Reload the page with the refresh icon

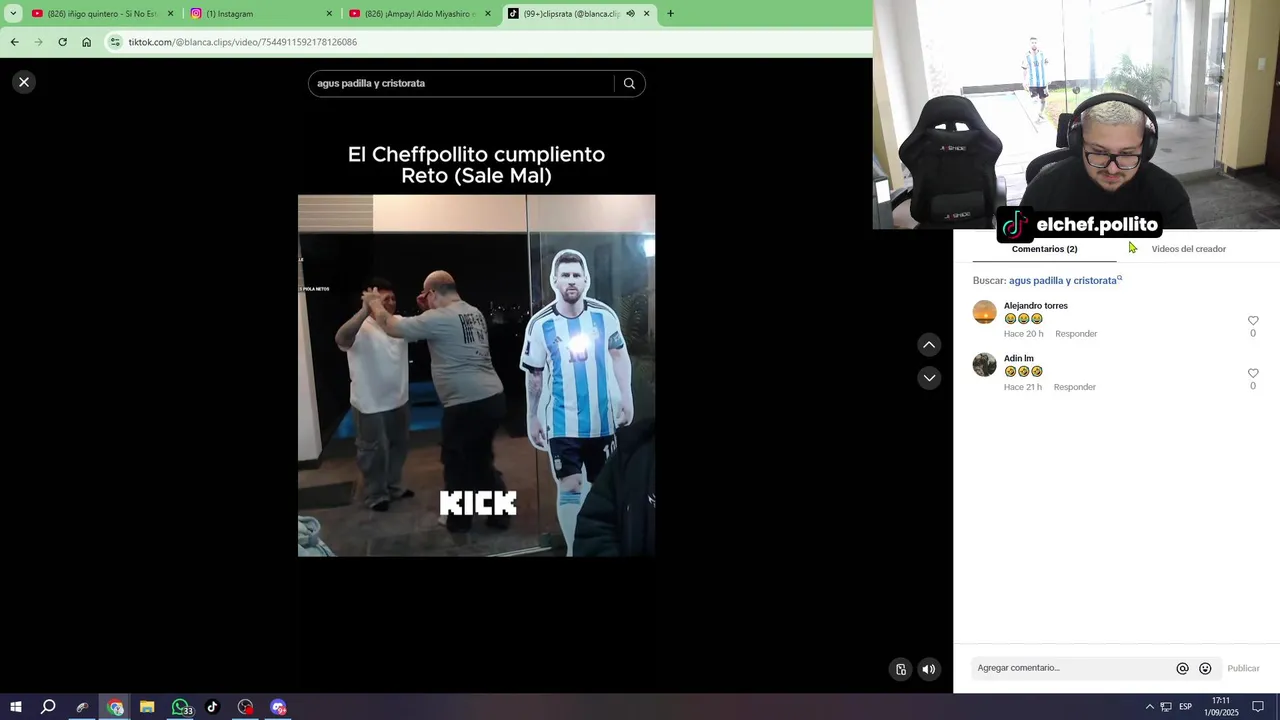click(62, 42)
